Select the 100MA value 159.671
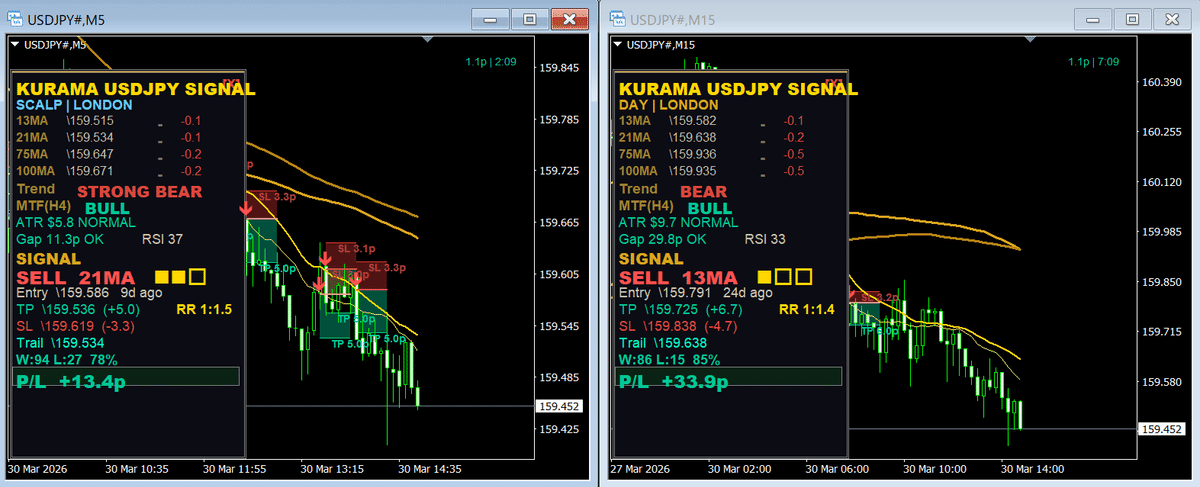 pos(89,171)
